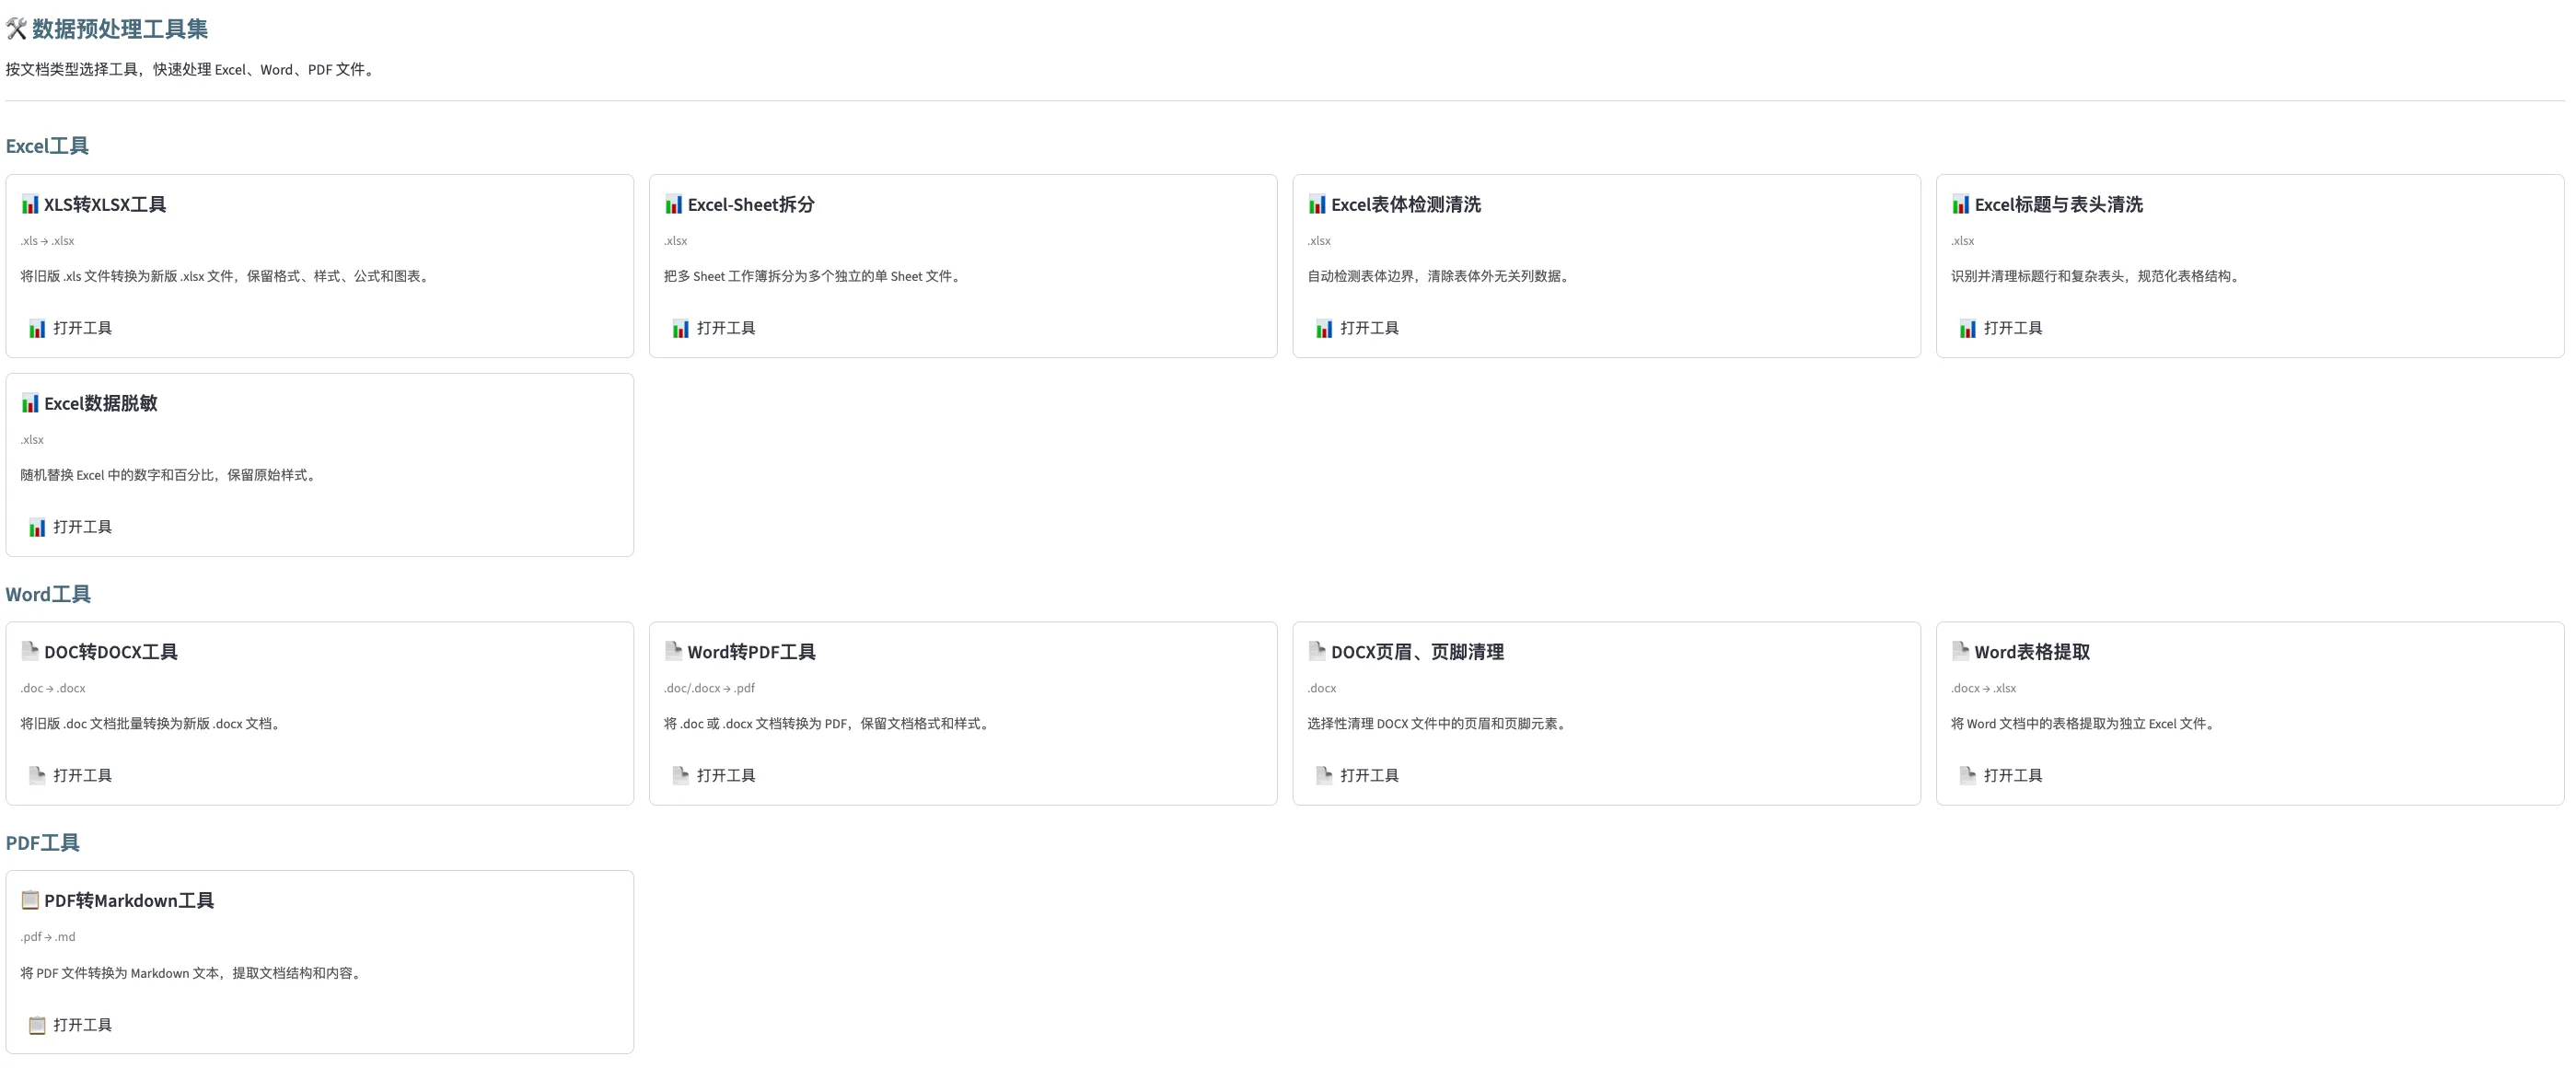
Task: Click the PDF转Markdown工具 card title text
Action: [129, 900]
